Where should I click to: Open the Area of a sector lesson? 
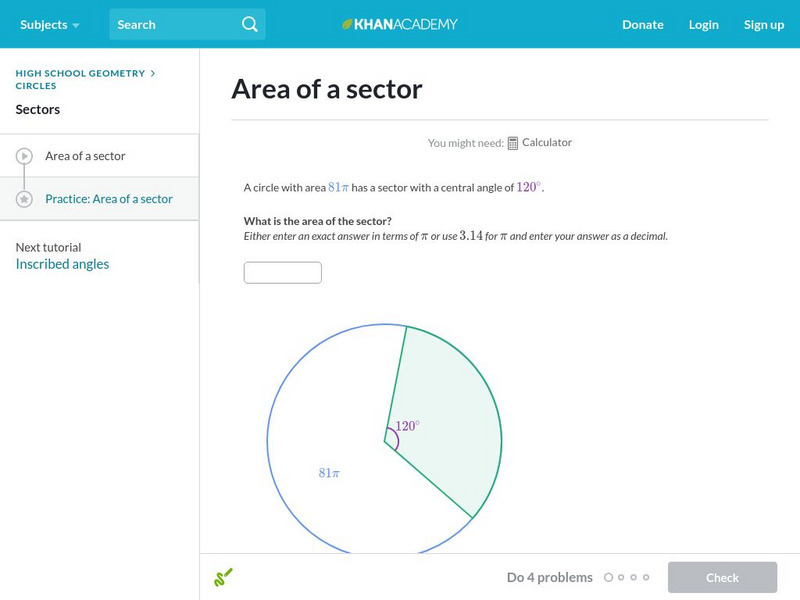point(85,156)
